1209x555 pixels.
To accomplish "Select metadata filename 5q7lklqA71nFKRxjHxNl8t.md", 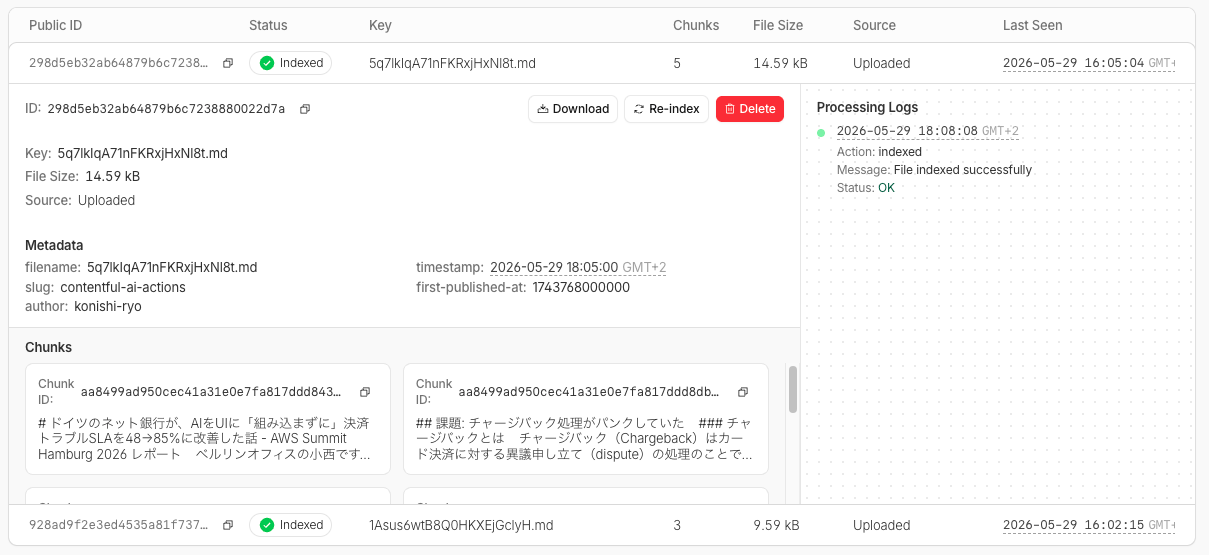I will click(x=172, y=268).
